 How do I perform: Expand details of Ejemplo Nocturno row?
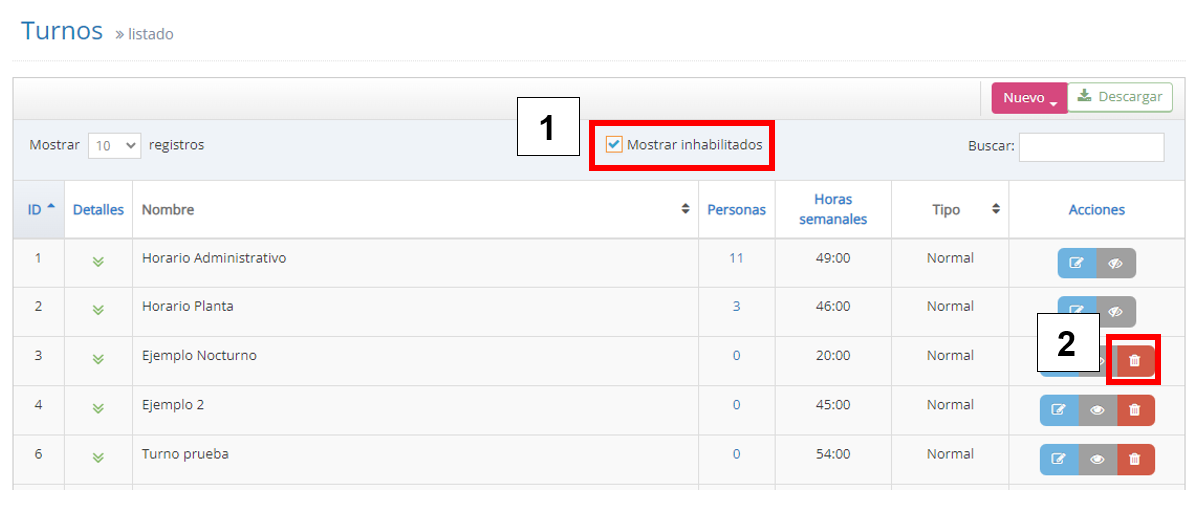pyautogui.click(x=98, y=359)
